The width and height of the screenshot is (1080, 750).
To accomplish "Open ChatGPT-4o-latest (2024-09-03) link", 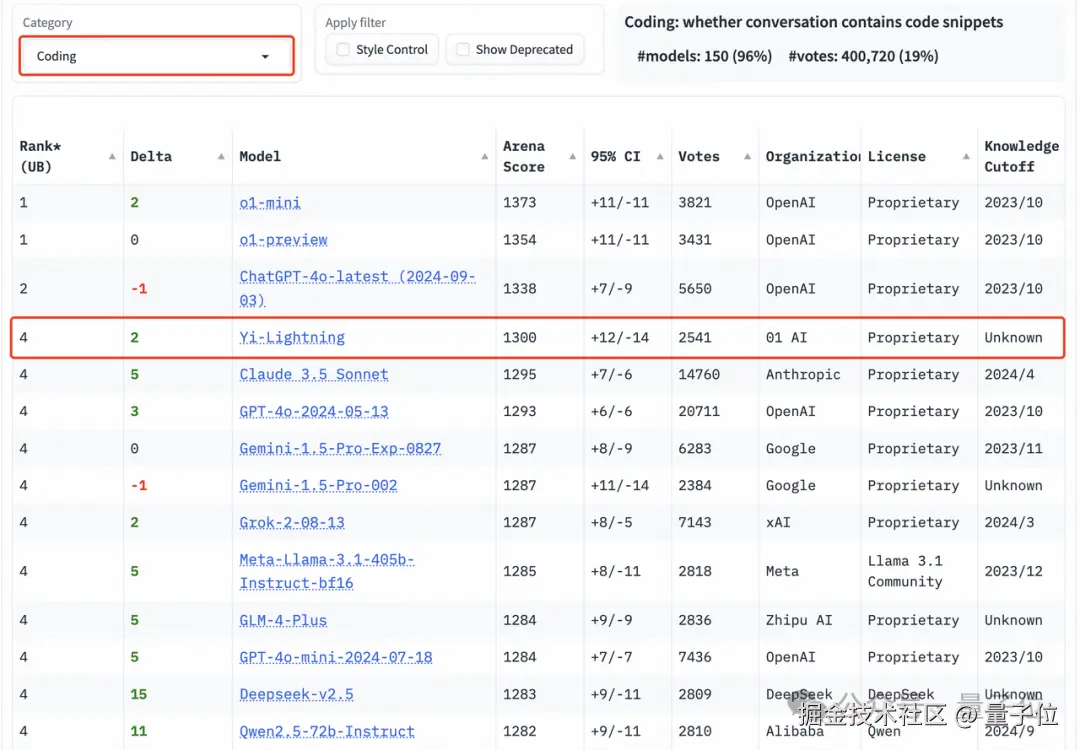I will tap(357, 289).
